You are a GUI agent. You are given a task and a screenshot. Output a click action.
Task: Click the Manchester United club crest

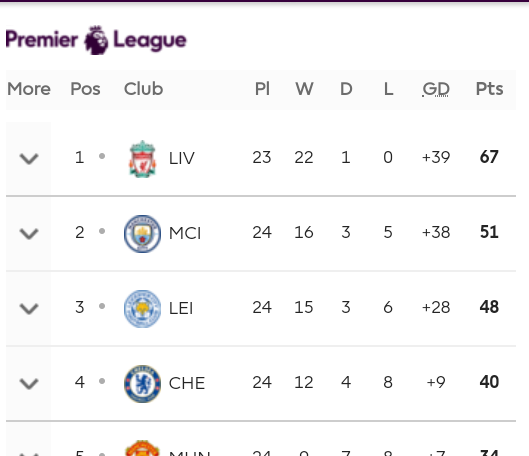pos(142,448)
